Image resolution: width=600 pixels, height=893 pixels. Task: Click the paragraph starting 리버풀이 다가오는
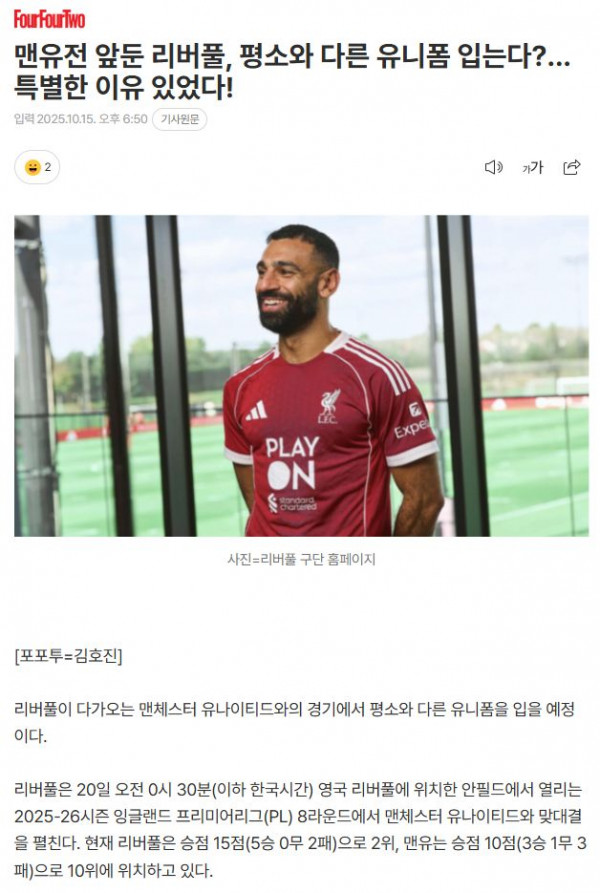[295, 722]
